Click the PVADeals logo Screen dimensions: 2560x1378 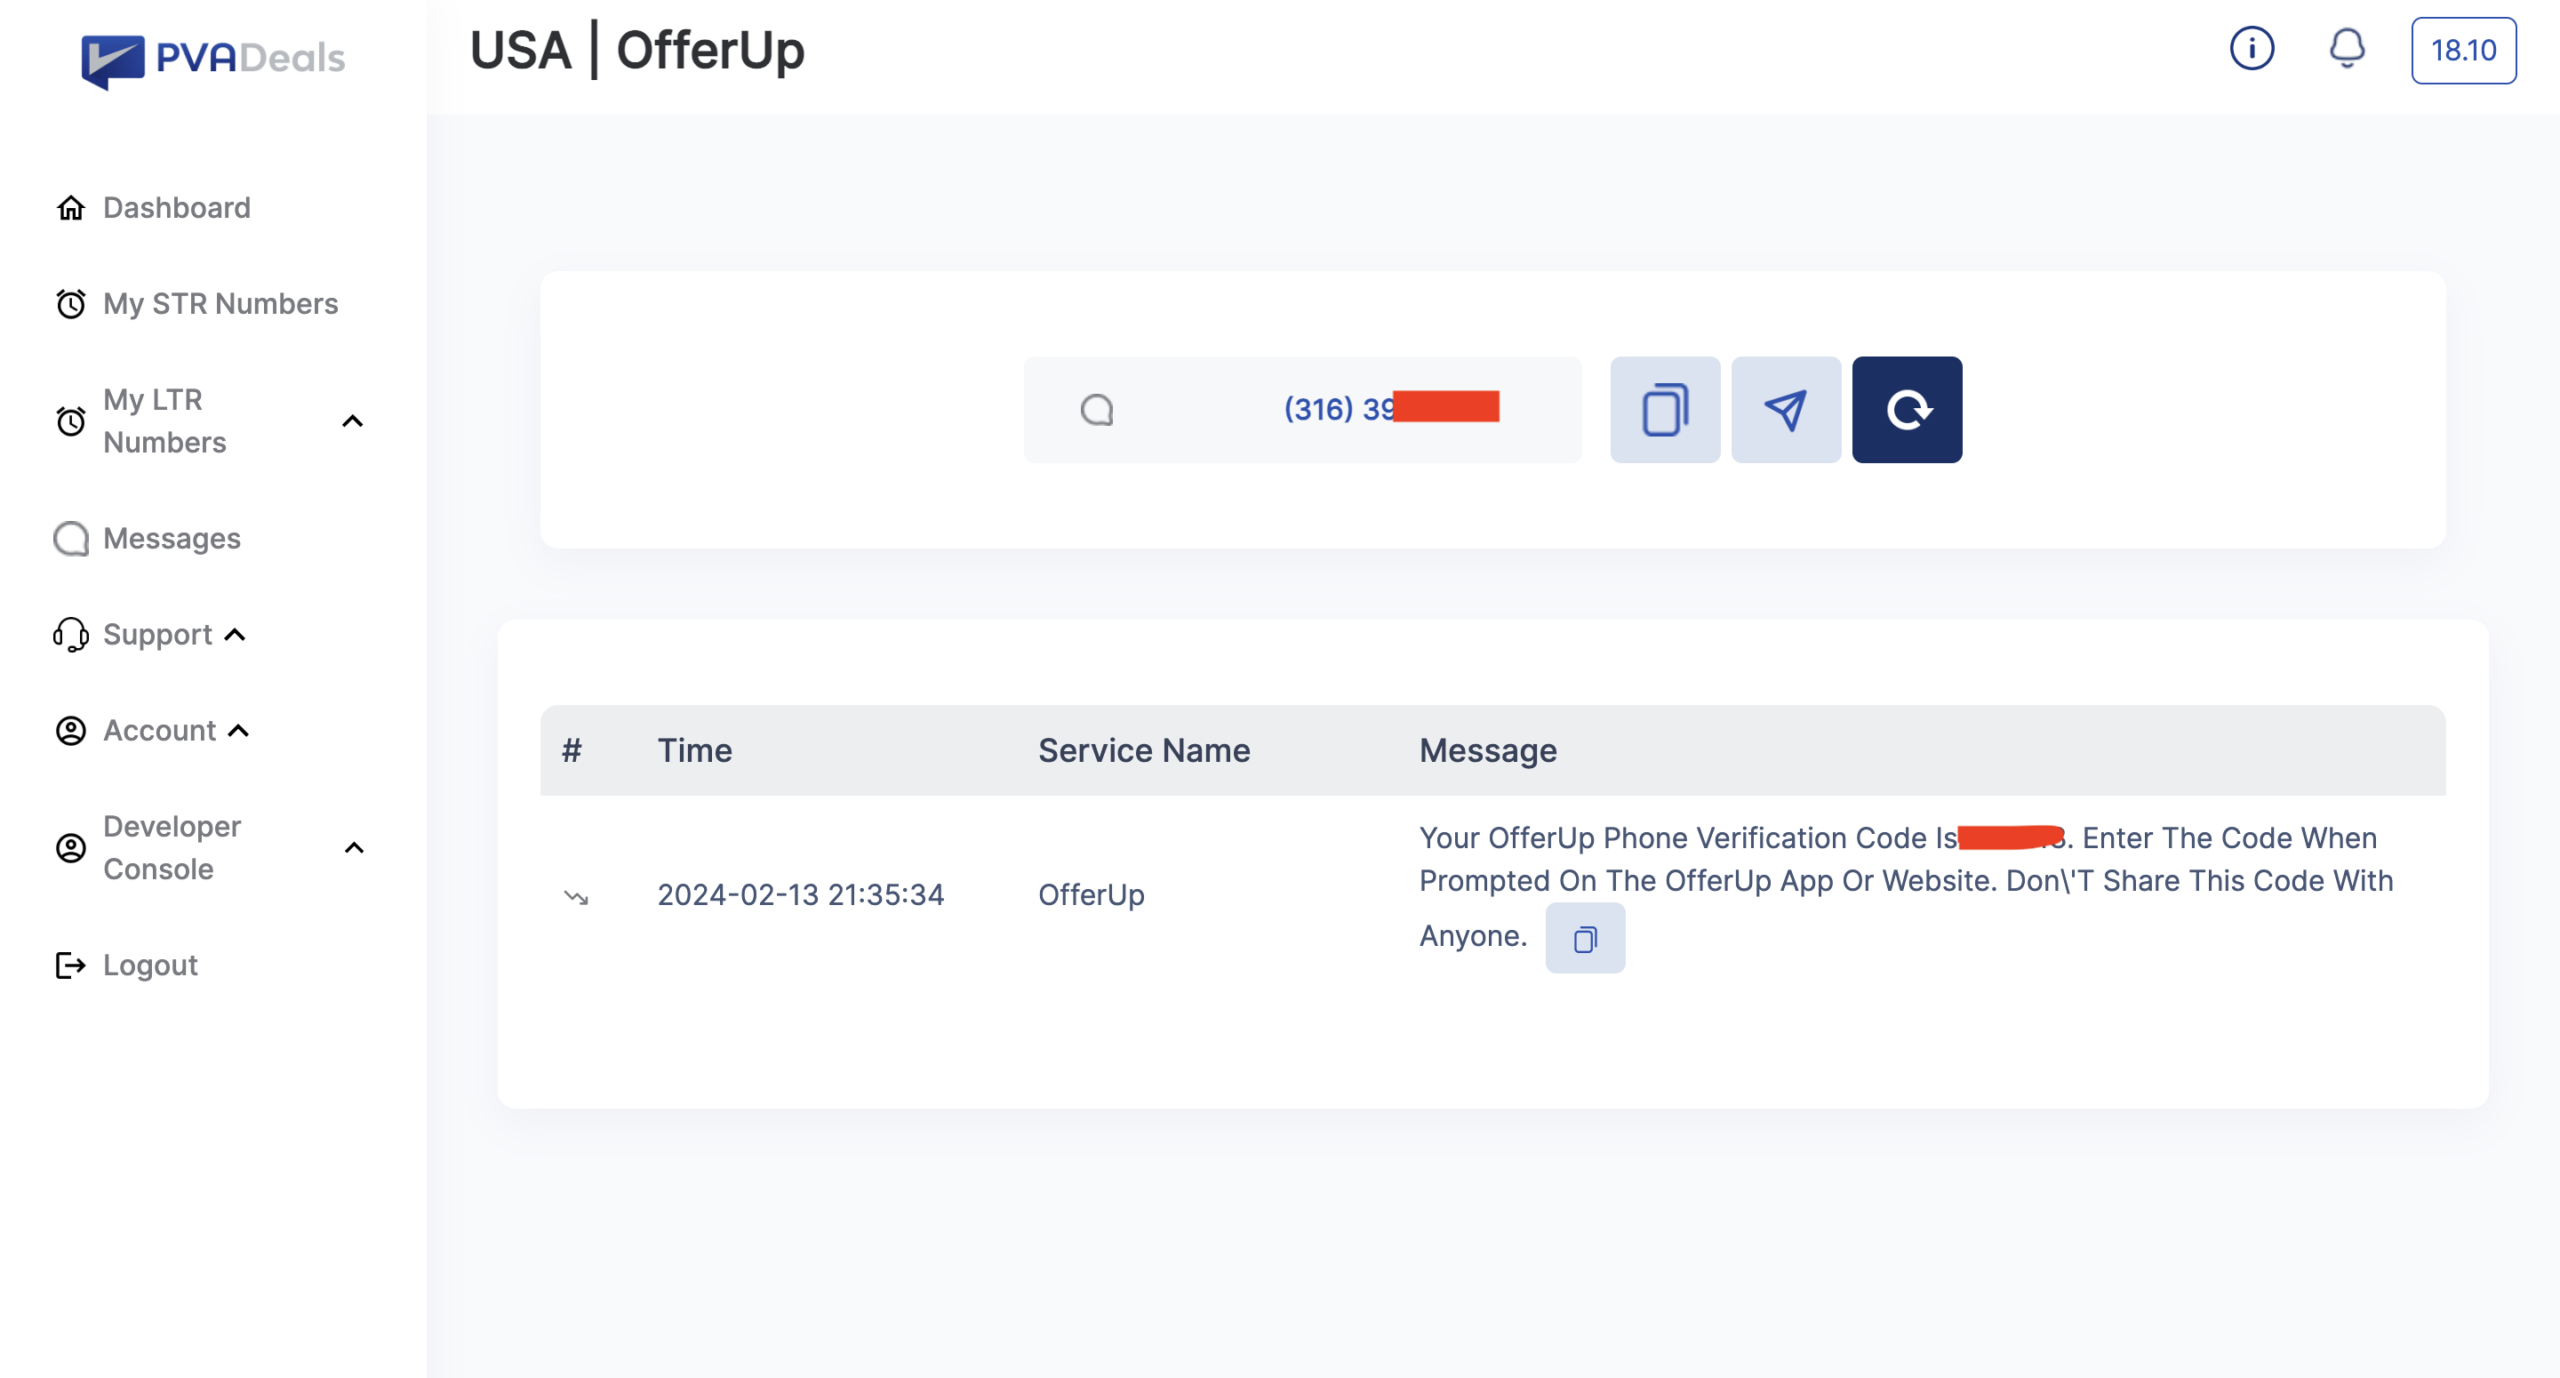click(x=213, y=60)
